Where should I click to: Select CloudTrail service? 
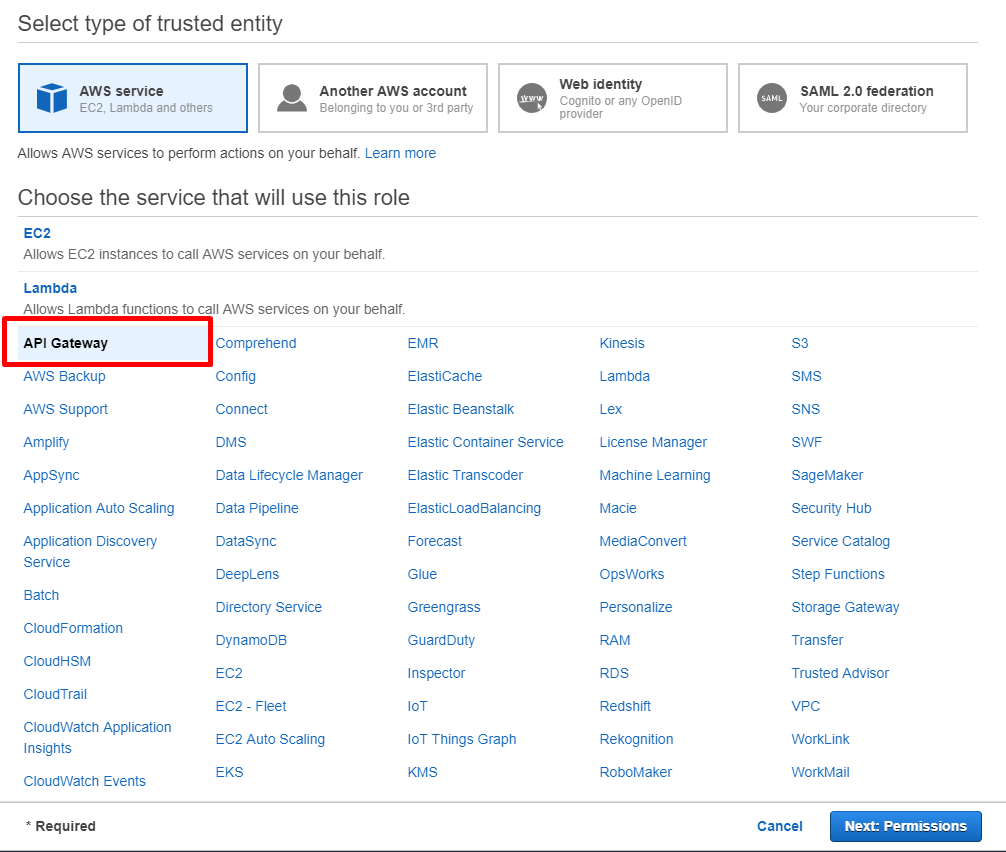(x=55, y=694)
